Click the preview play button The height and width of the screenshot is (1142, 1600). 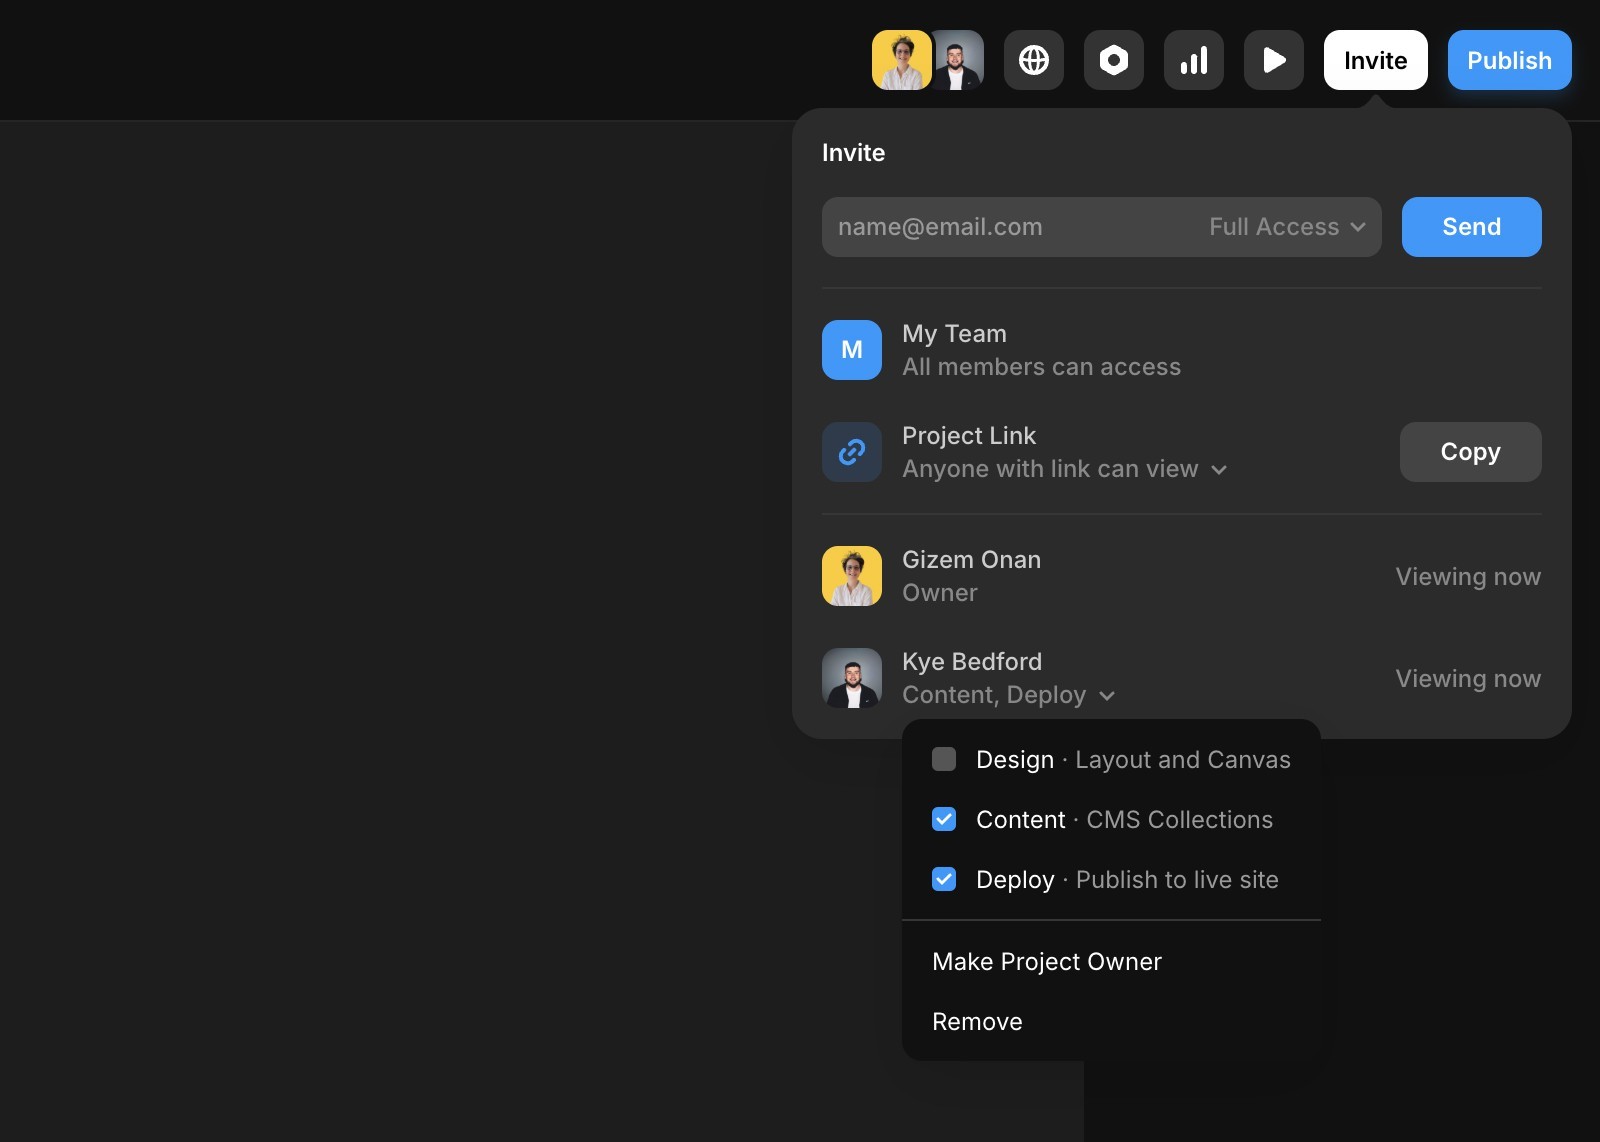(1274, 60)
